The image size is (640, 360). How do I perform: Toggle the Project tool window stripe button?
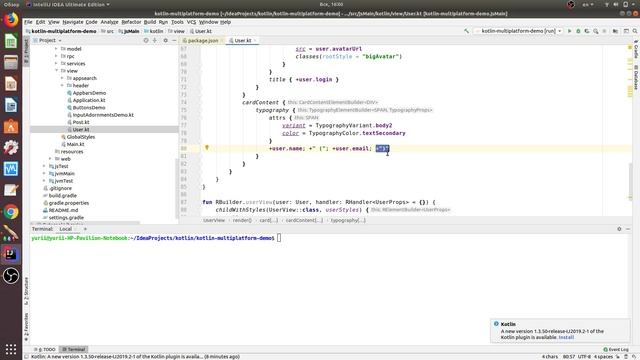[27, 50]
